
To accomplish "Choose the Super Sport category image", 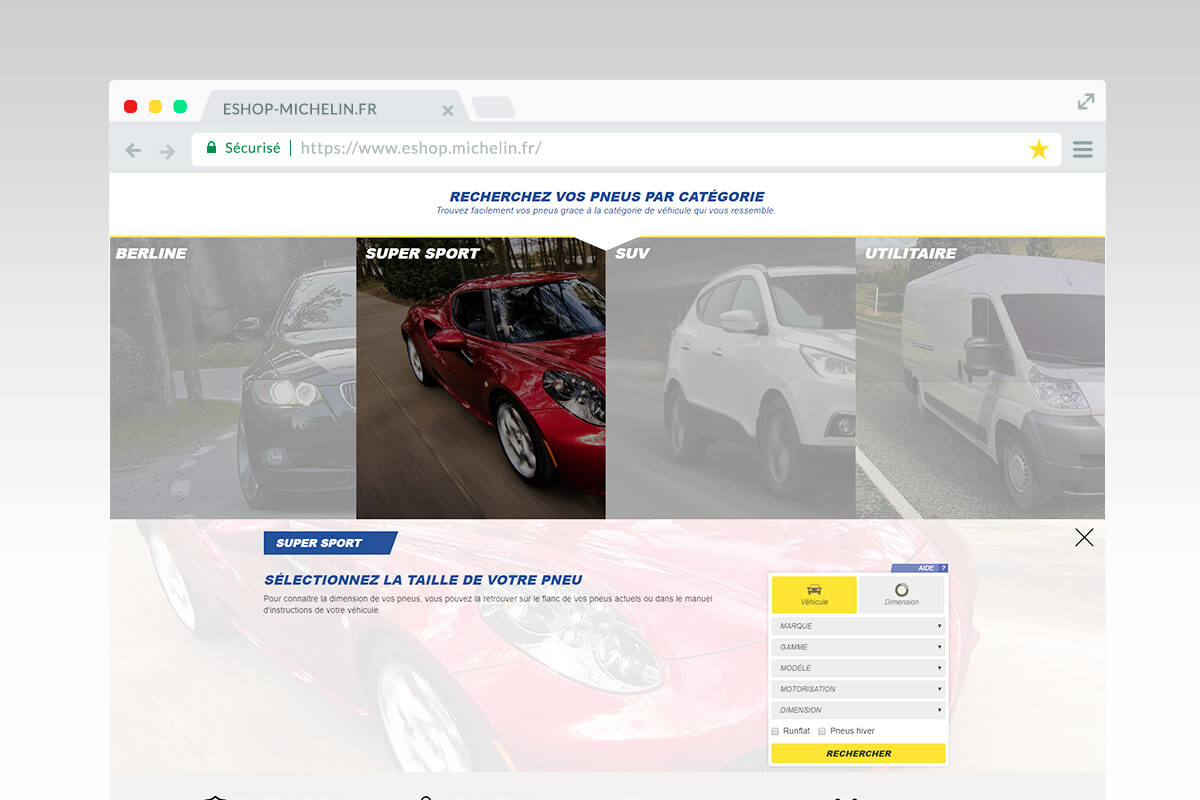I will [481, 378].
